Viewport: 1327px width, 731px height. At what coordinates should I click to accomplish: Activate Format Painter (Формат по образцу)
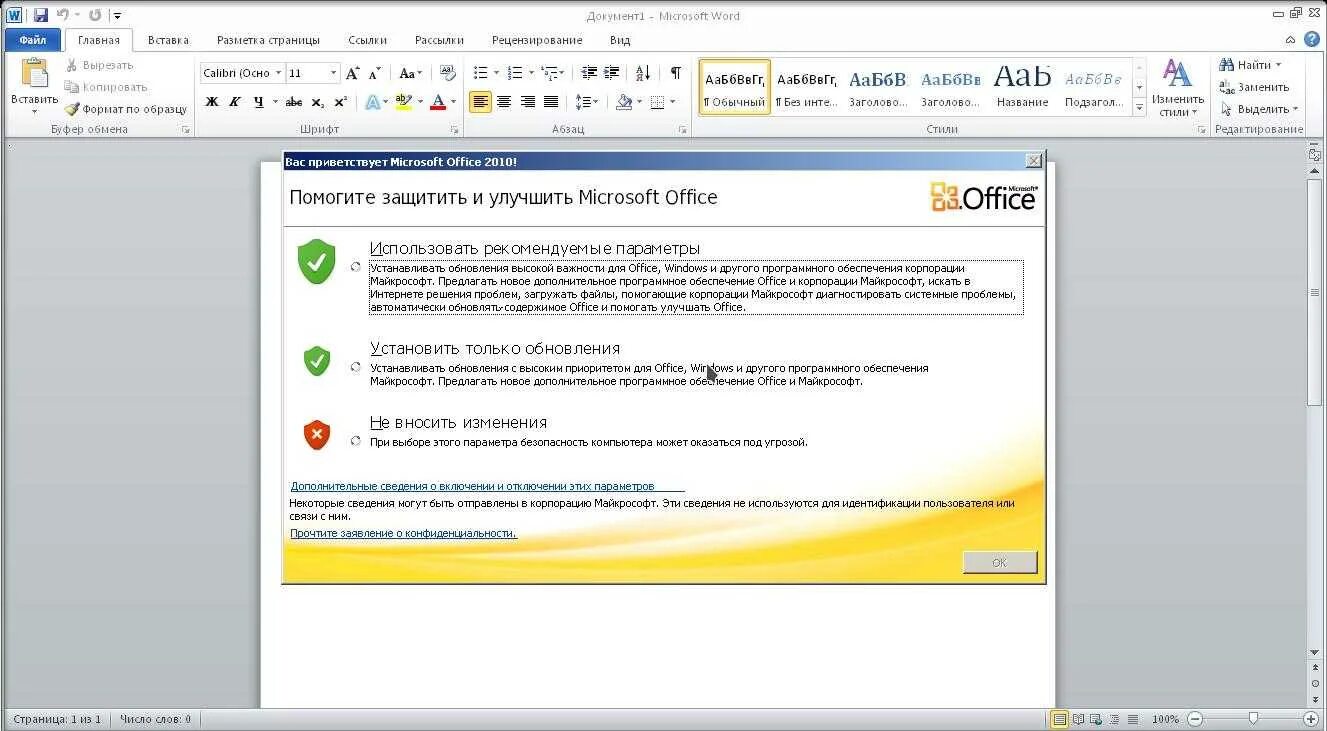(x=126, y=109)
